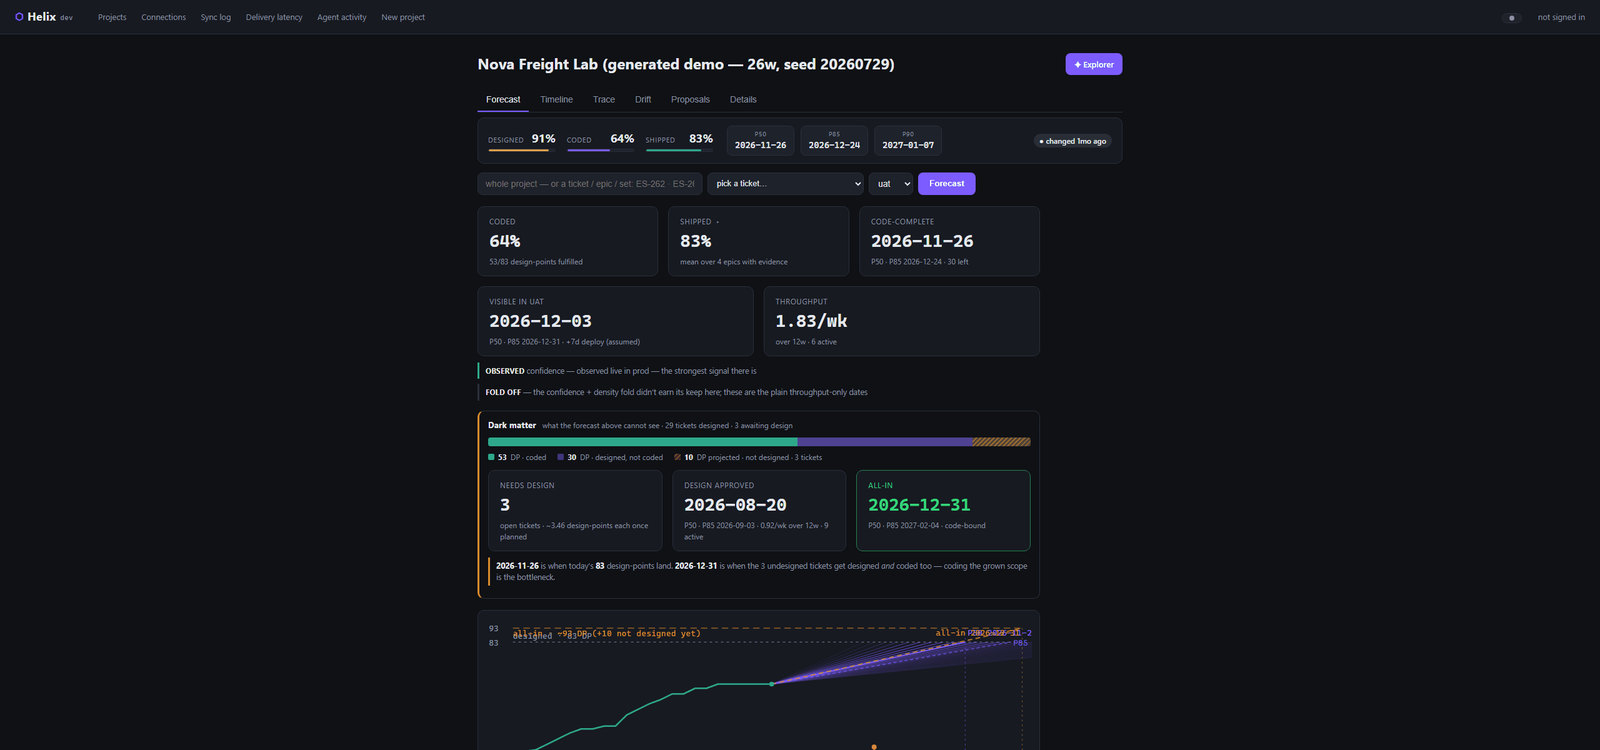Click the hatched 10 DP projected legend swatch
Image resolution: width=1600 pixels, height=750 pixels.
[677, 457]
